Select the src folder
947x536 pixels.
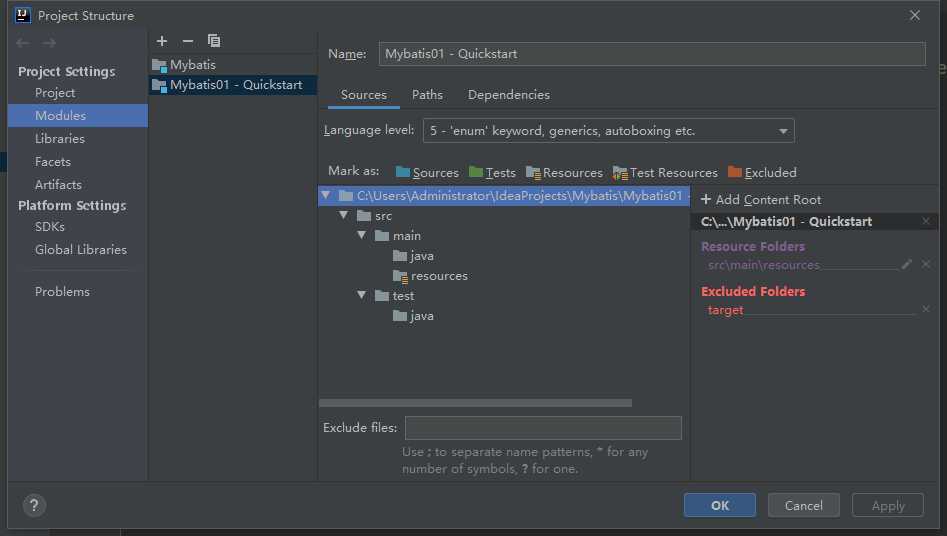pyautogui.click(x=374, y=215)
